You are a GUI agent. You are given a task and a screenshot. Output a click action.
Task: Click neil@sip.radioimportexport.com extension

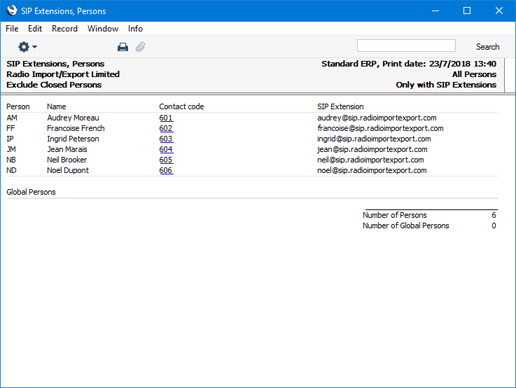[x=370, y=160]
